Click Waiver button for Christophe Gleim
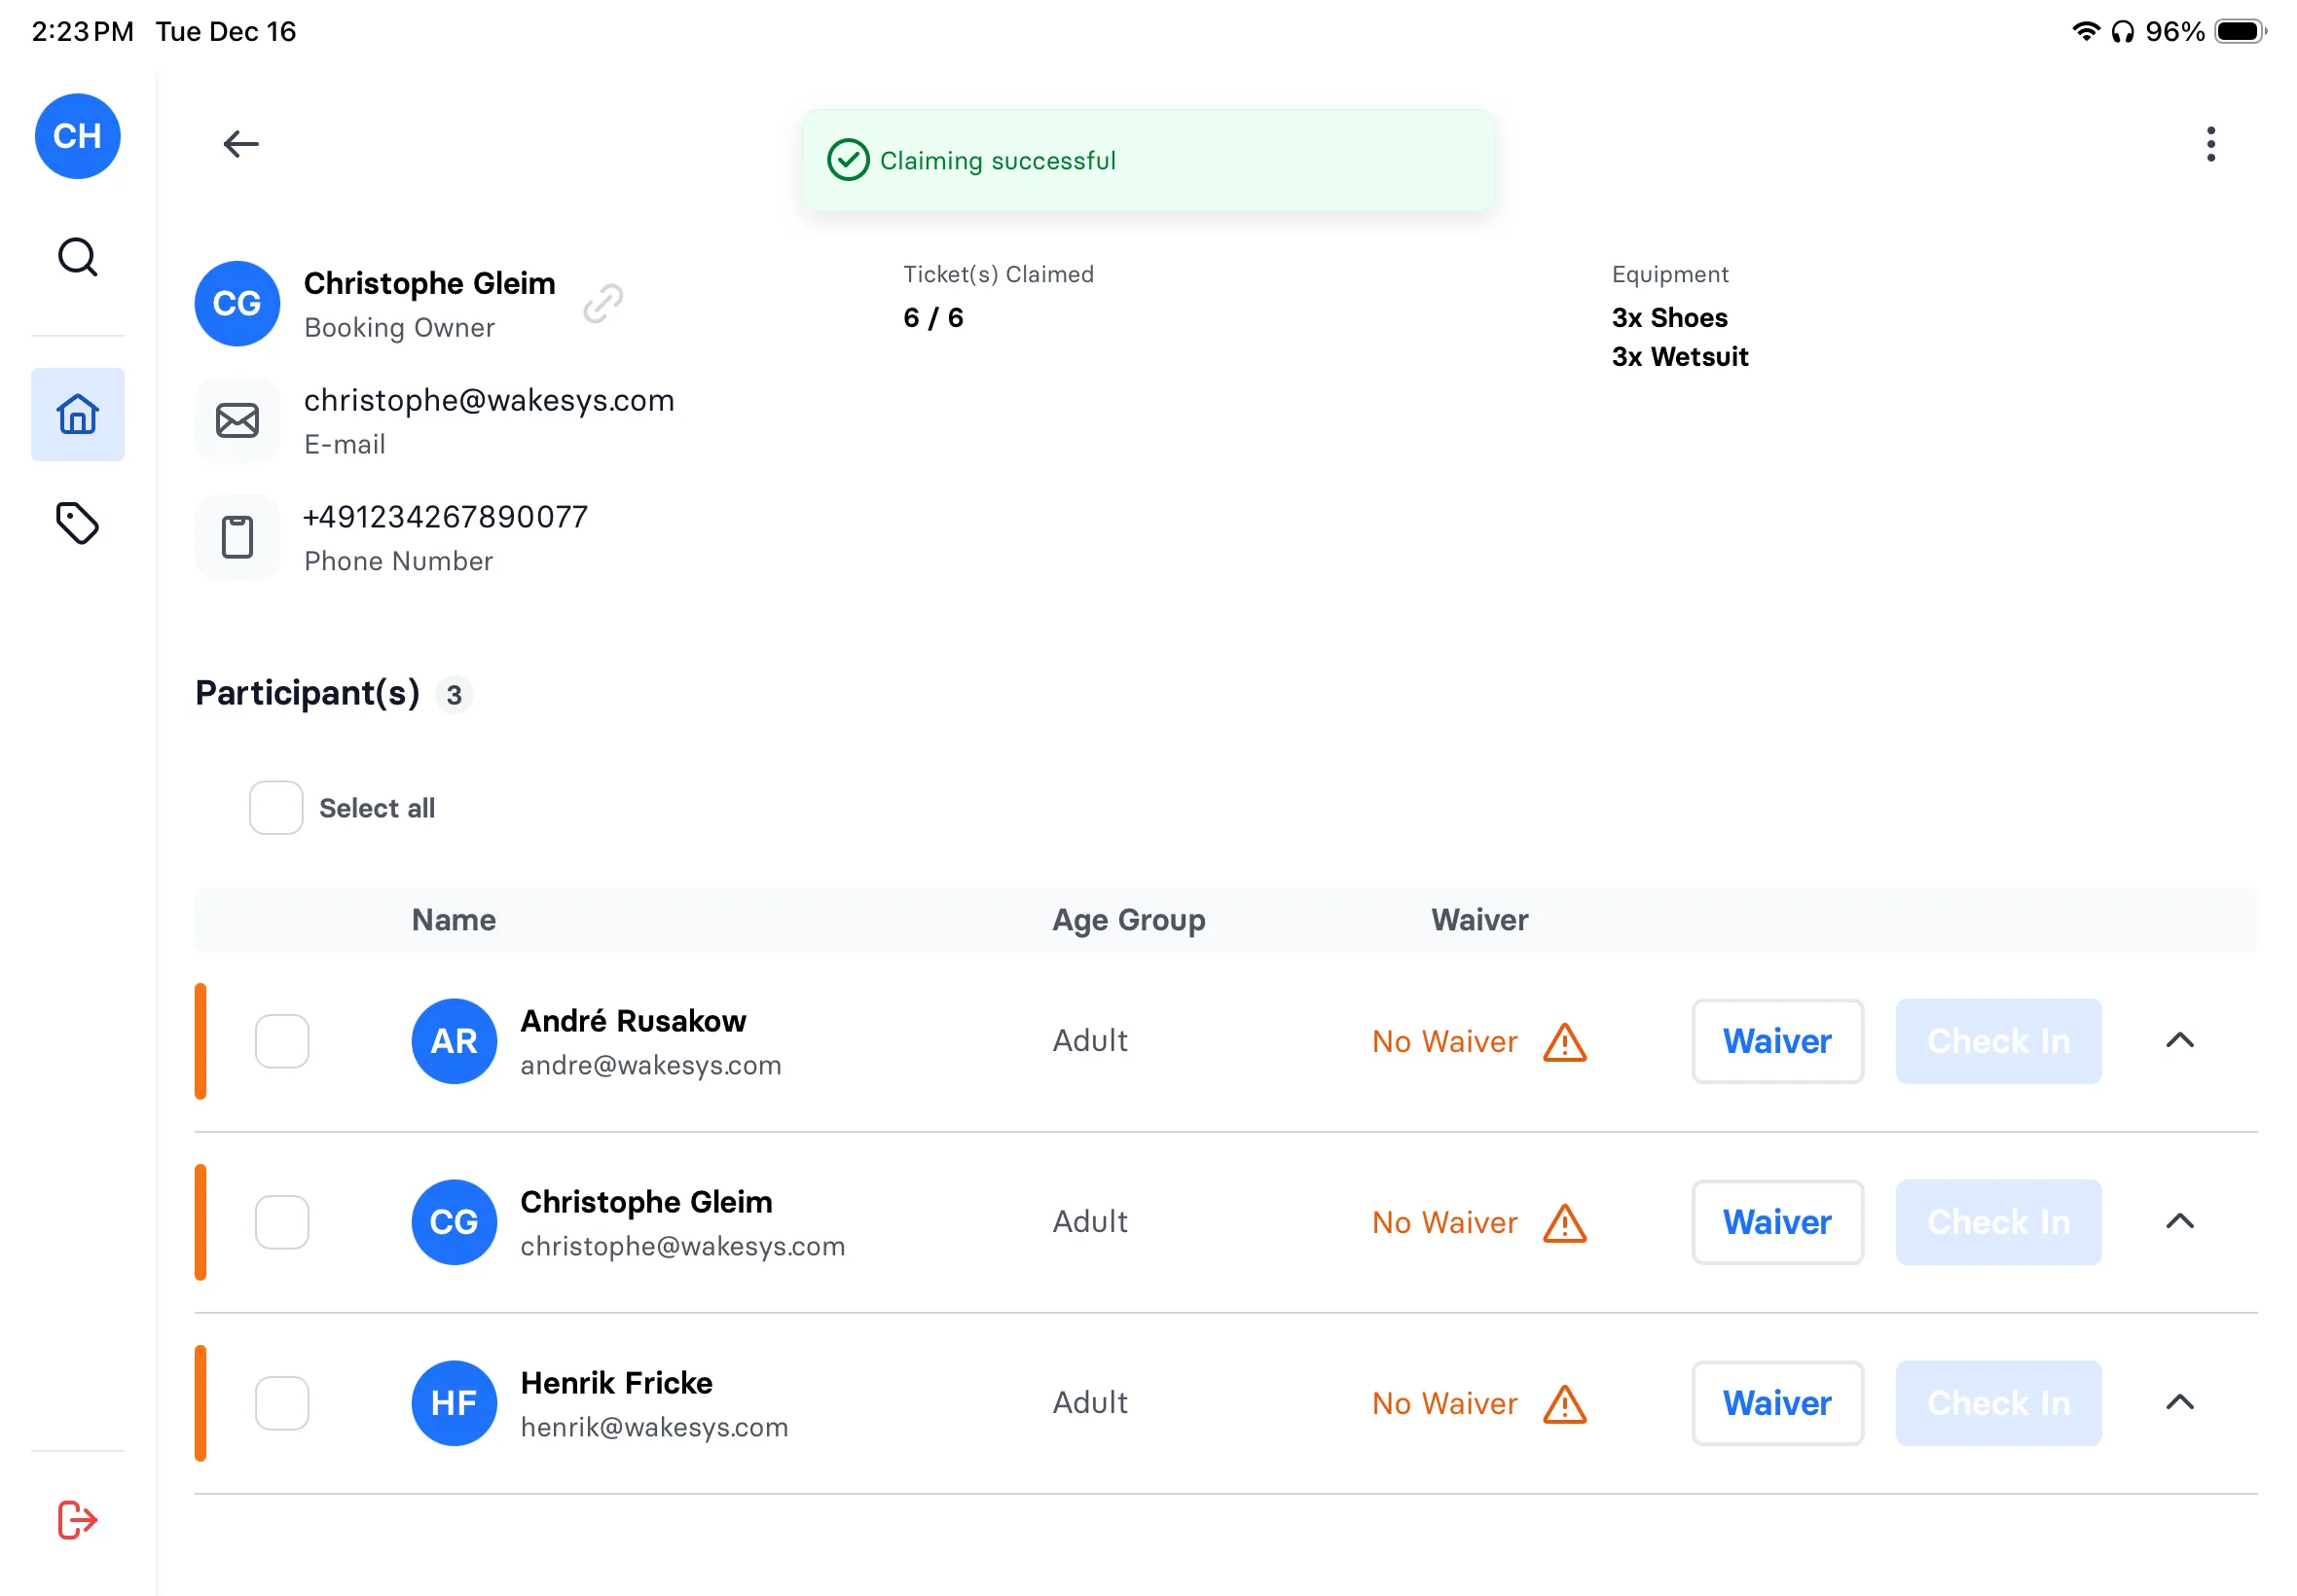The height and width of the screenshot is (1596, 2297). (1776, 1222)
